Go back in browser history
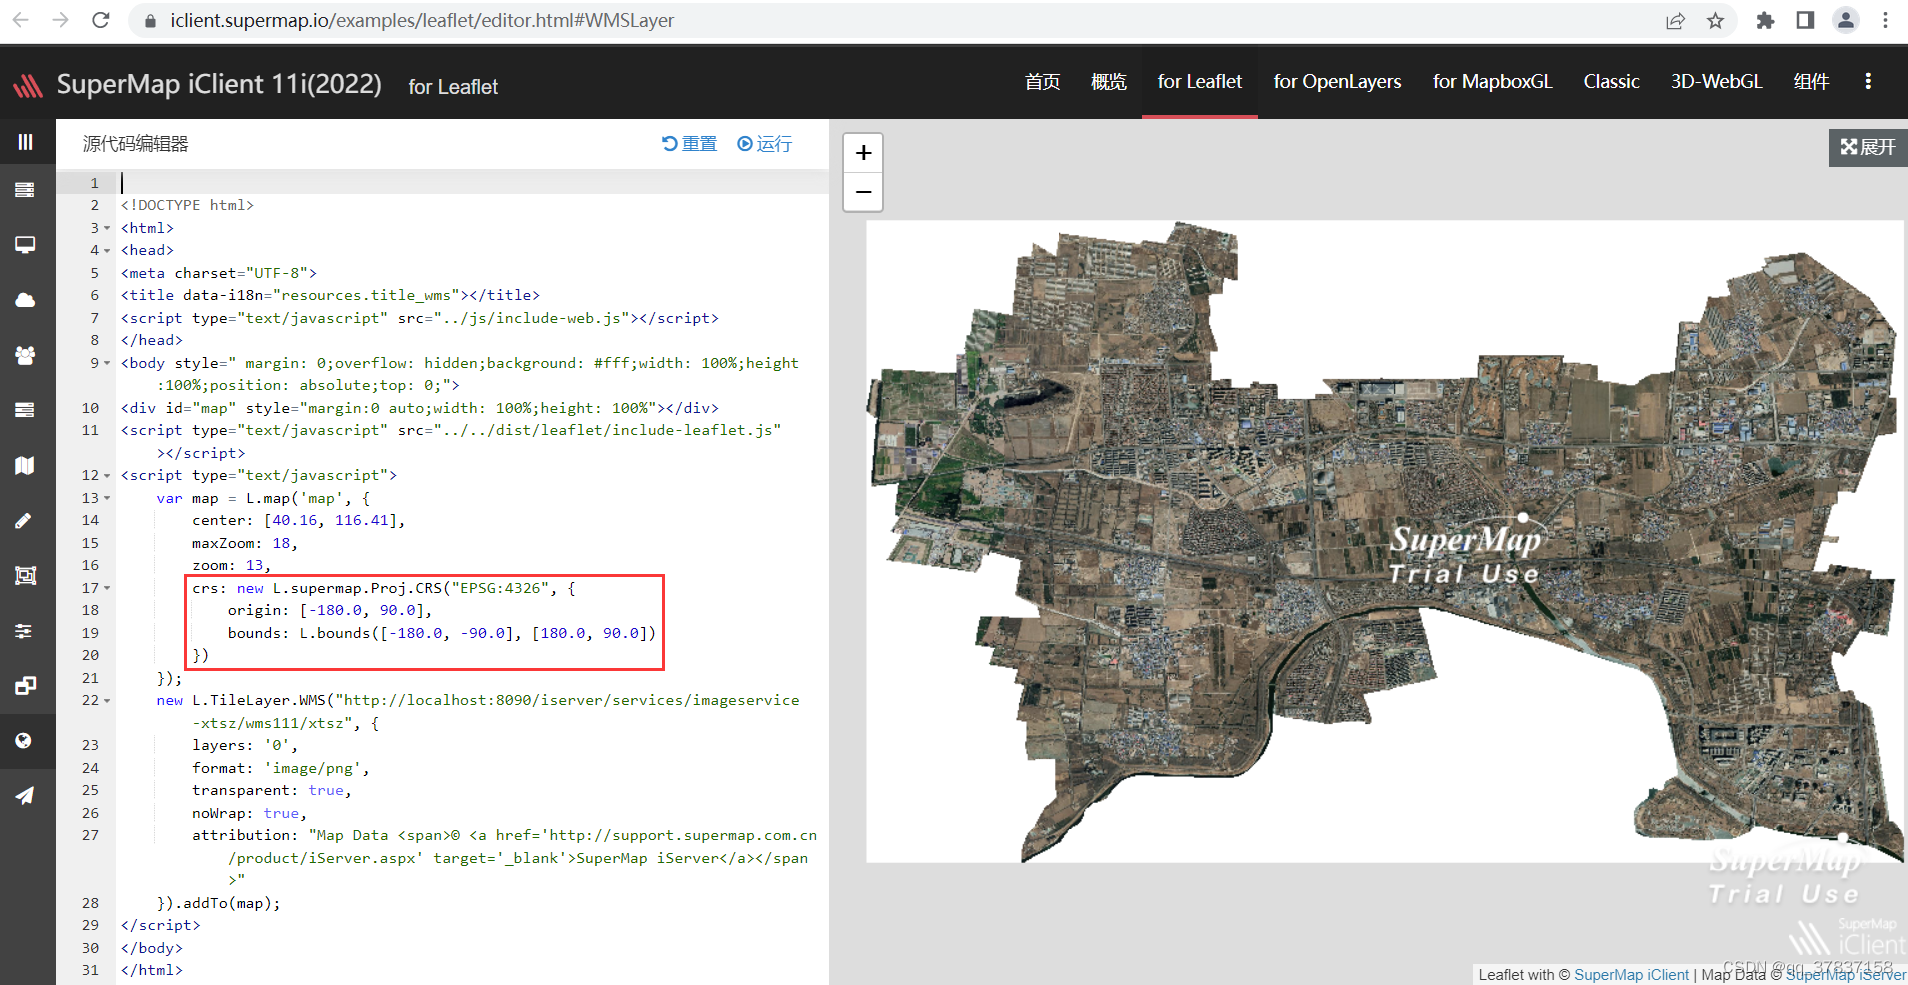1908x985 pixels. pos(20,20)
